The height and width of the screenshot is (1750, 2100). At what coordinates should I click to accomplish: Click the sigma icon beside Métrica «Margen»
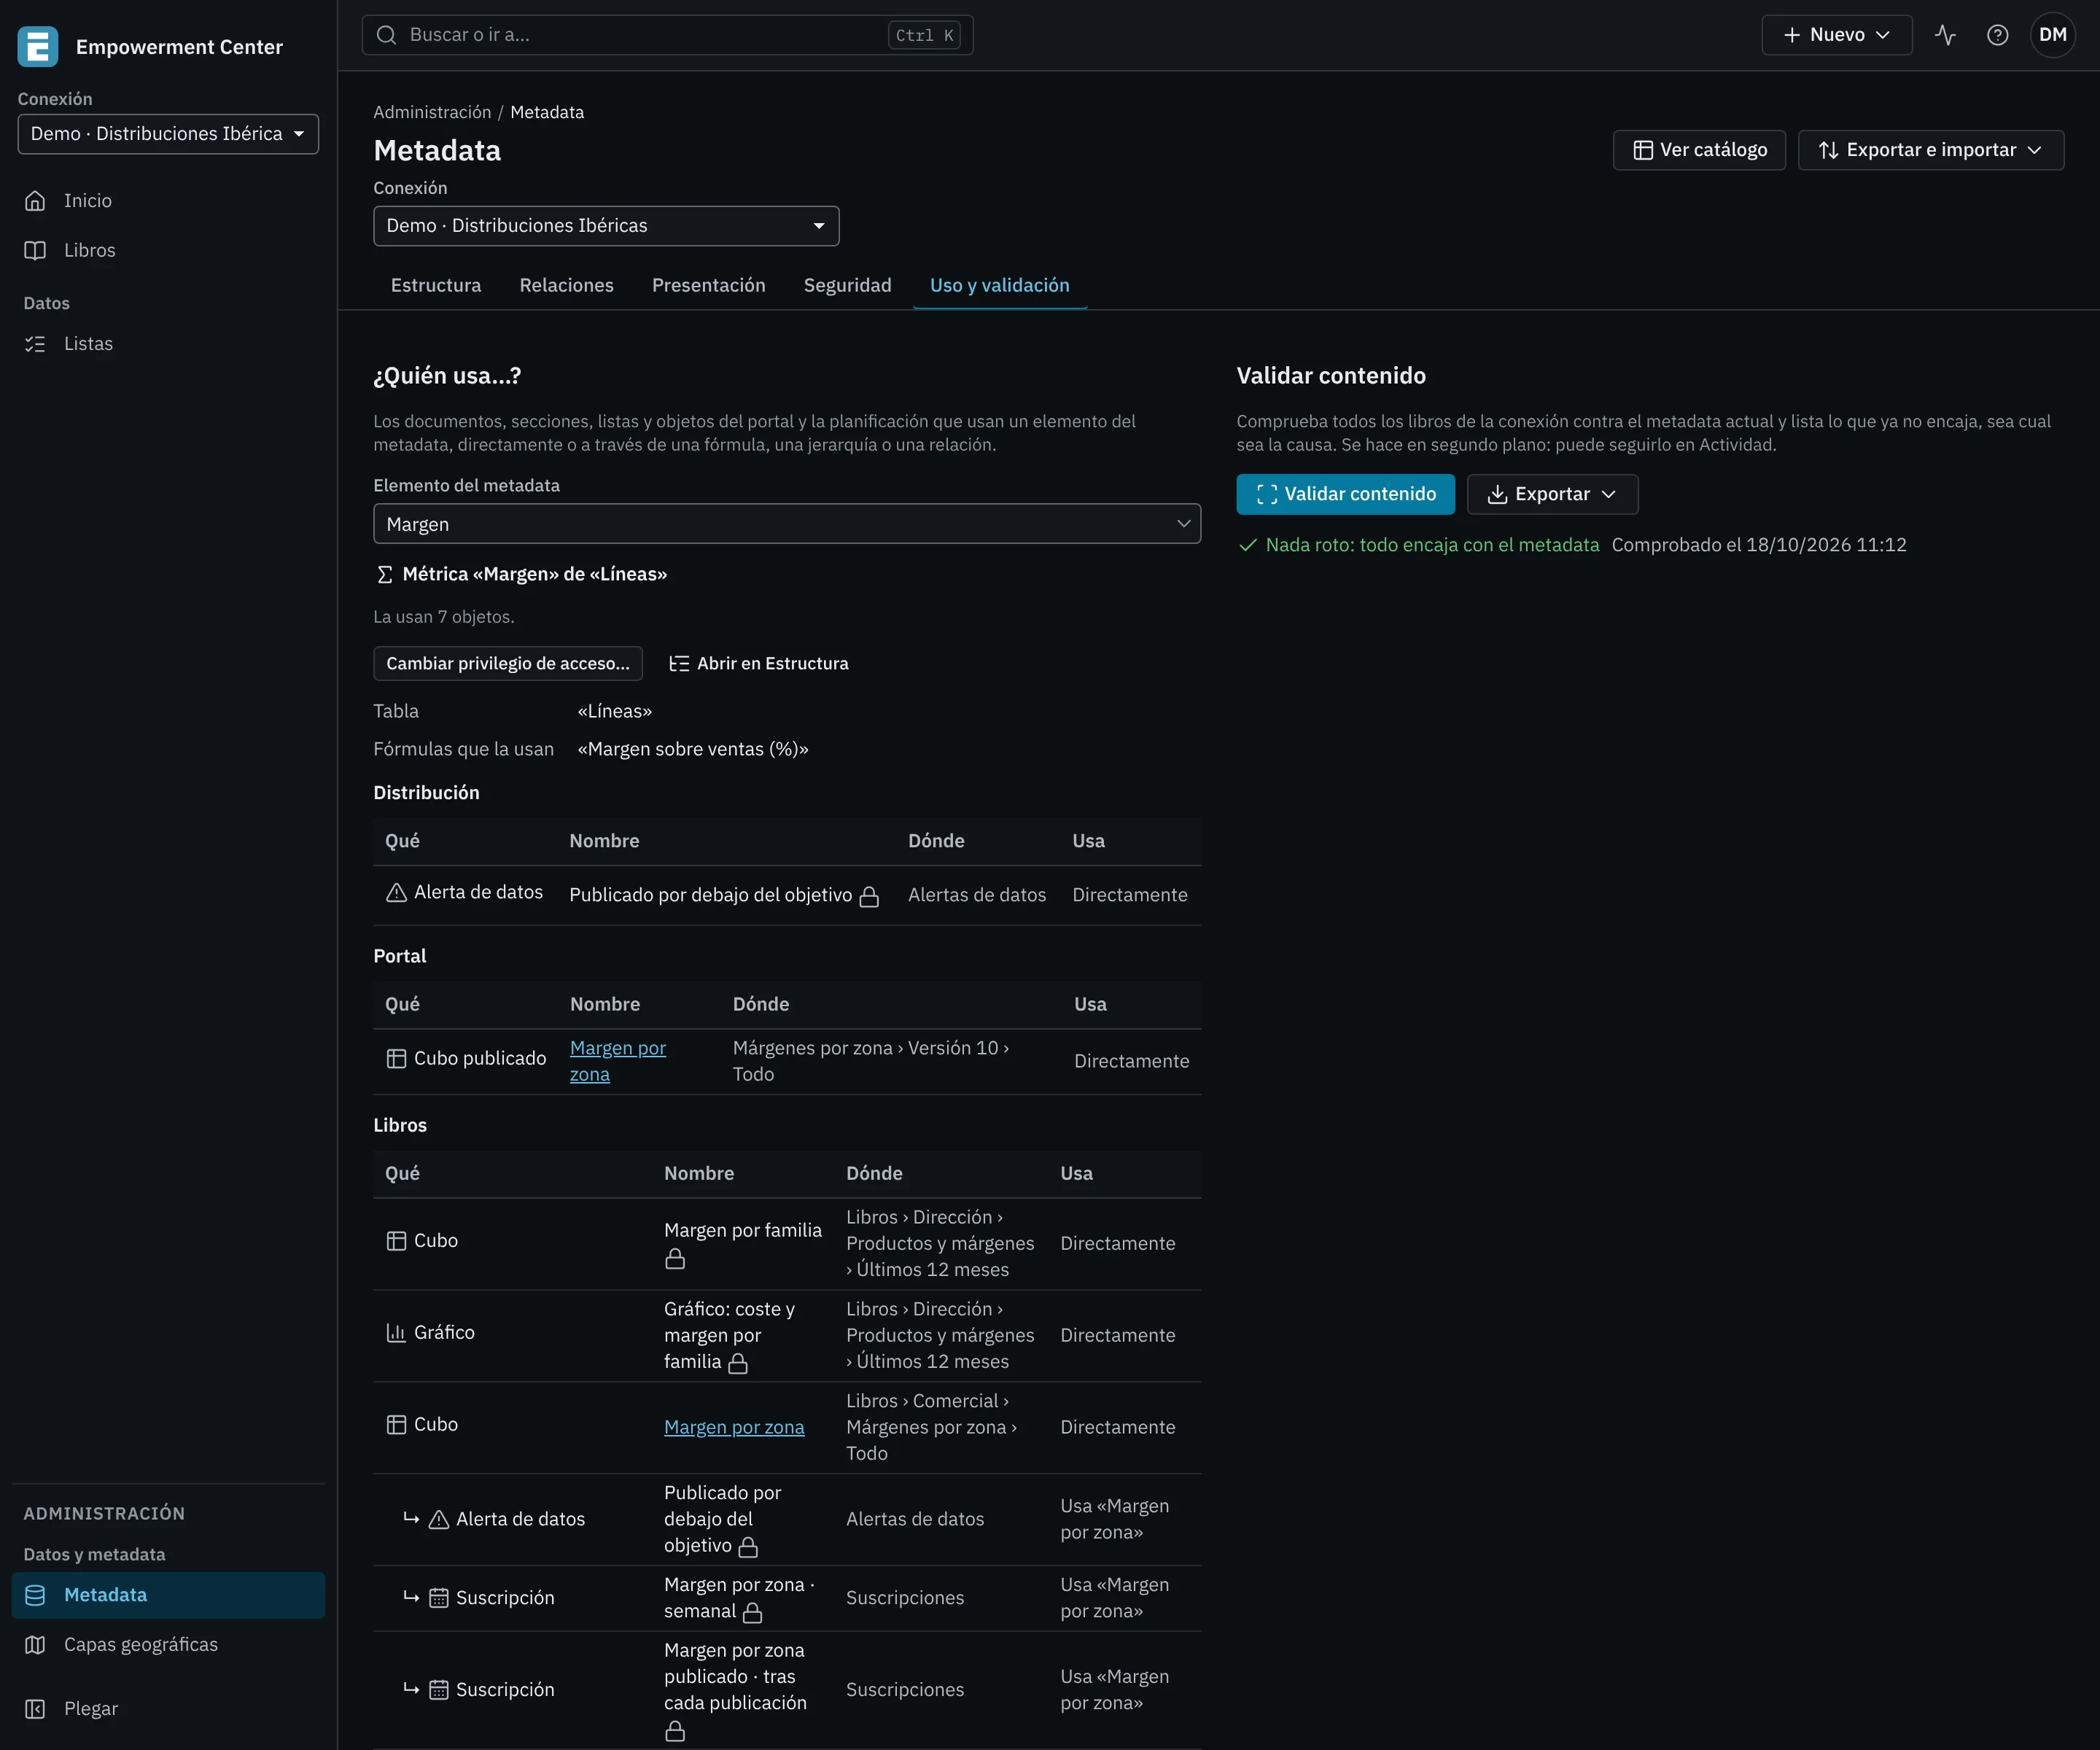(384, 574)
